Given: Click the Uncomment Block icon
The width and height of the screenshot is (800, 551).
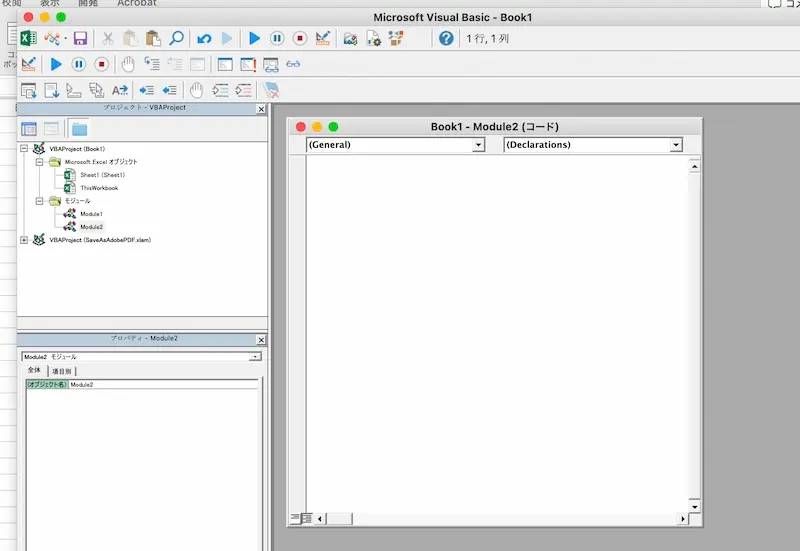Looking at the screenshot, I should pyautogui.click(x=243, y=91).
